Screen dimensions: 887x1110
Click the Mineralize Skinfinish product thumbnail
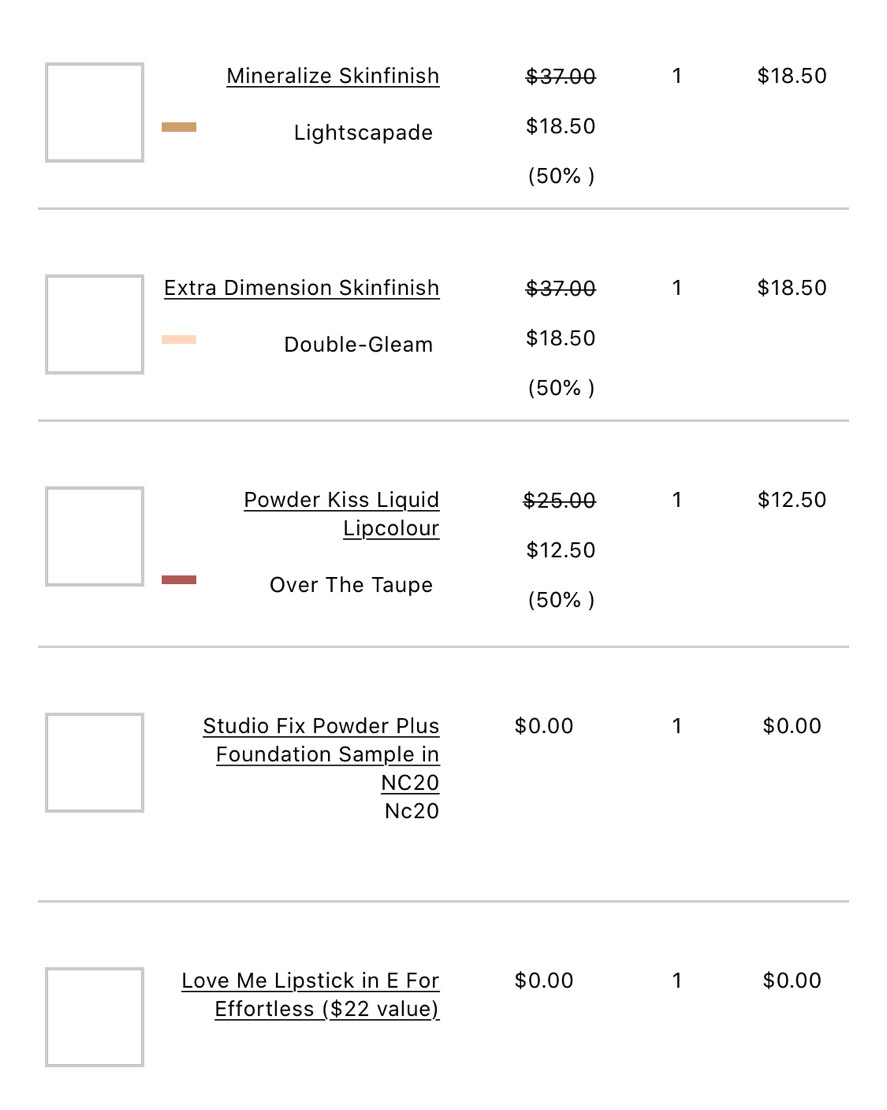coord(94,112)
